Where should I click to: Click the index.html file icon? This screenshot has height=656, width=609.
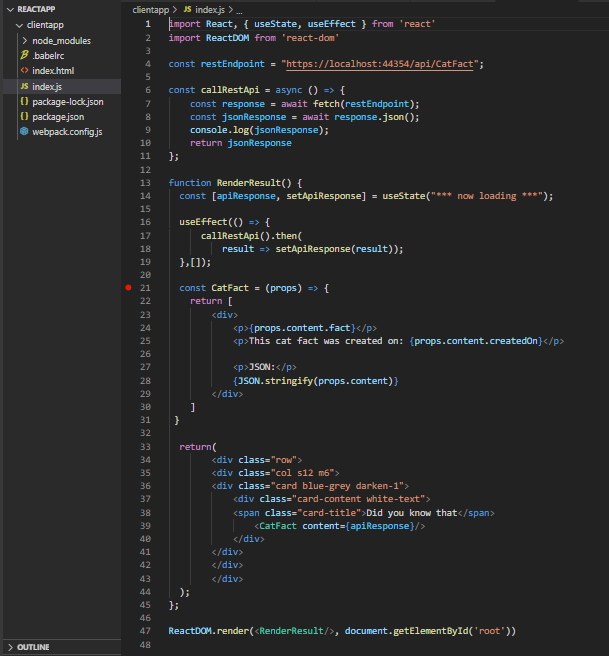coord(25,71)
